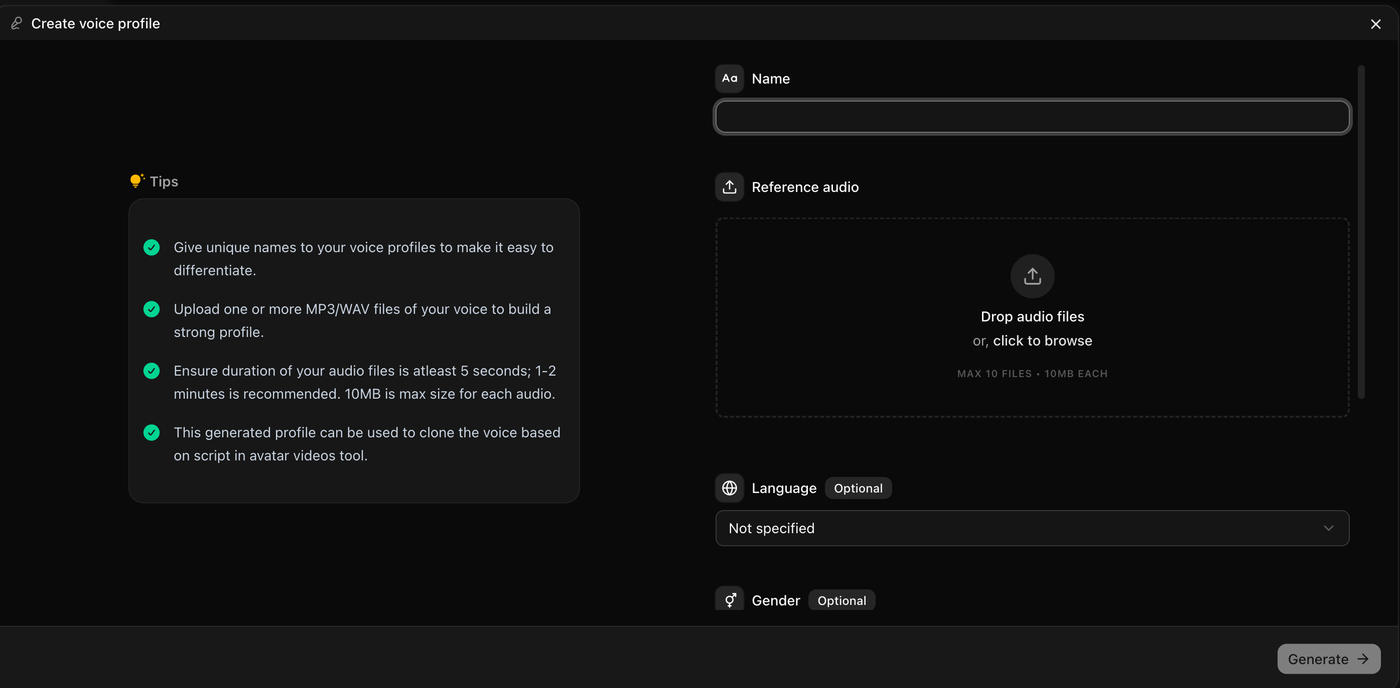Click the Language globe icon

[730, 488]
